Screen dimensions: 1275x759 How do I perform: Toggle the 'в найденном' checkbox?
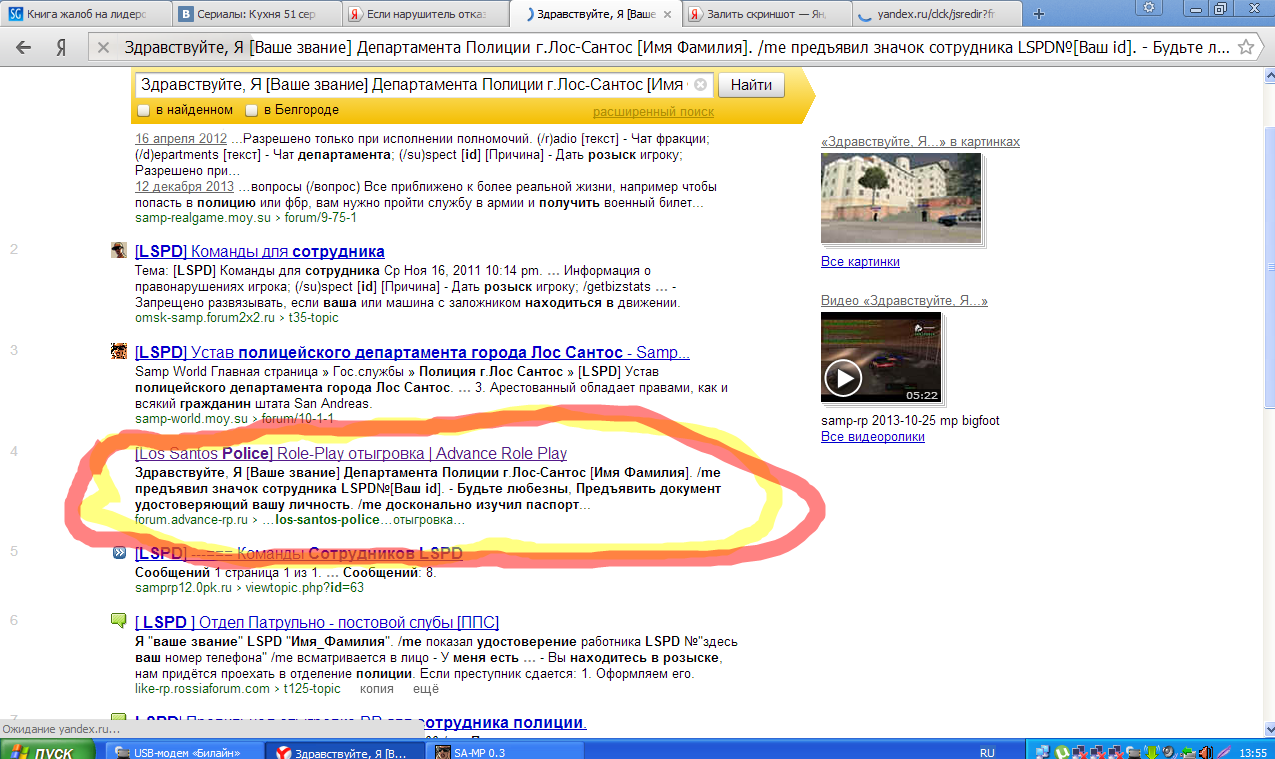(145, 110)
